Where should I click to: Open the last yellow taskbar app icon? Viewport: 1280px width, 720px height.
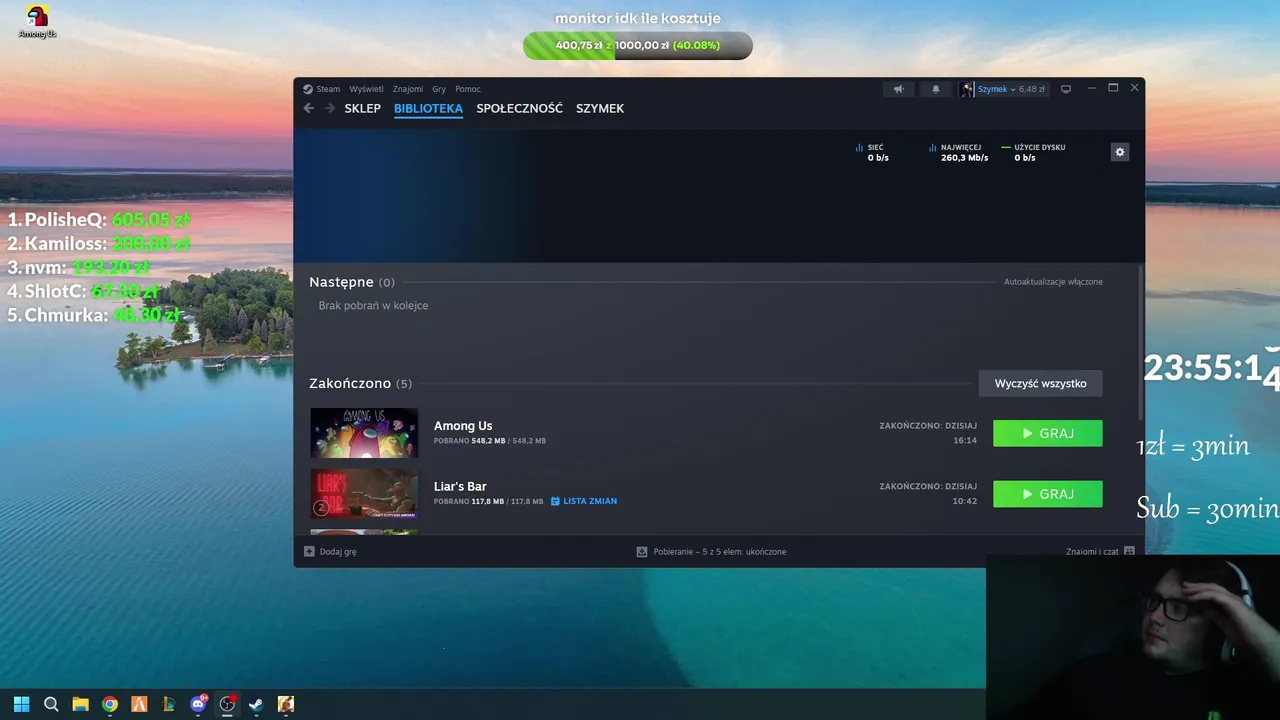286,704
